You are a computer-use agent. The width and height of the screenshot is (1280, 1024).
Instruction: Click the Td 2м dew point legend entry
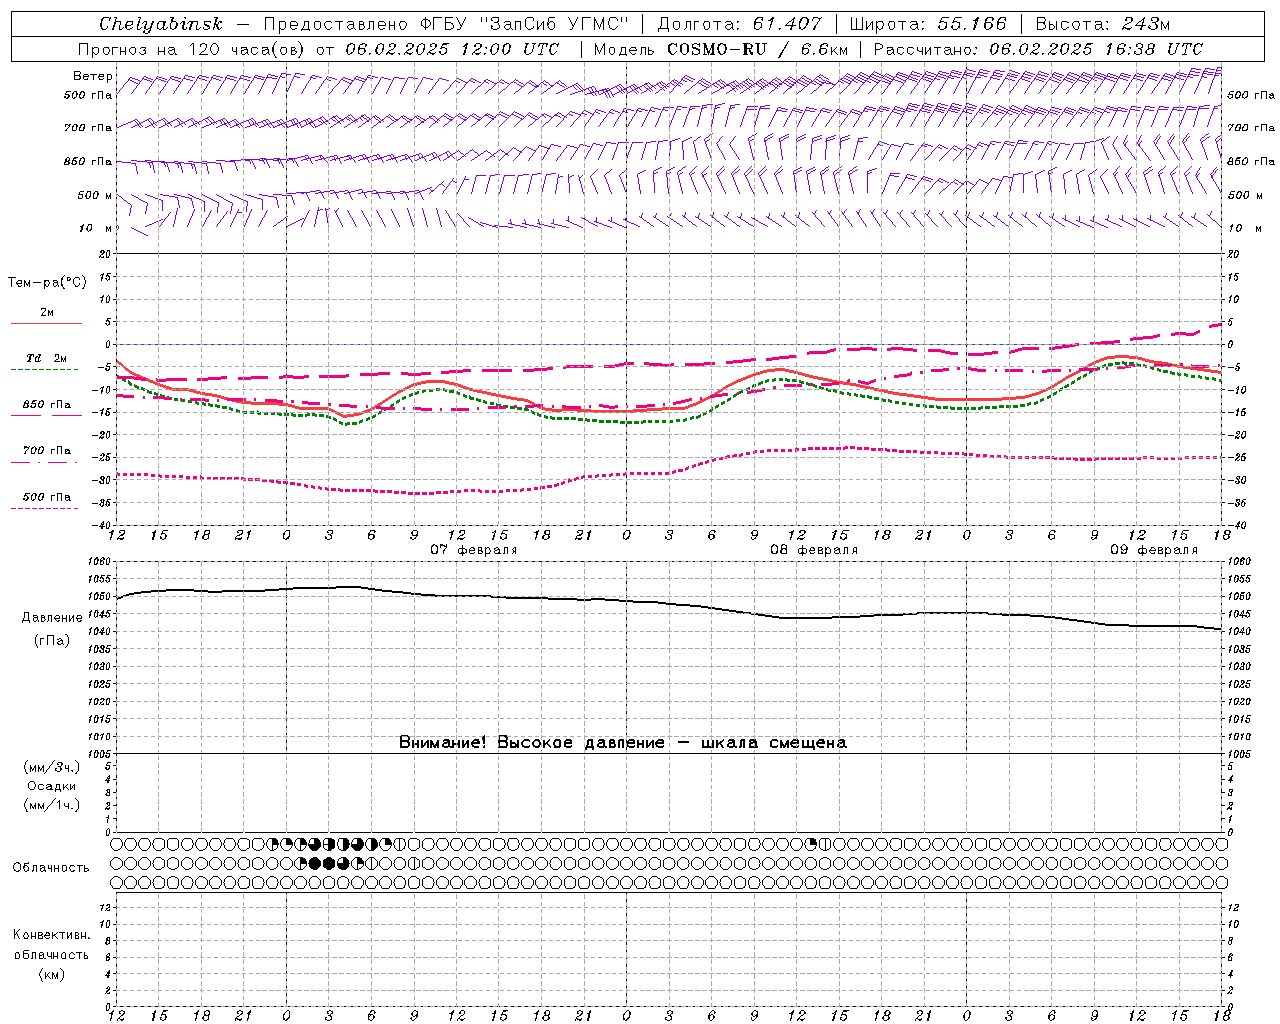point(47,358)
